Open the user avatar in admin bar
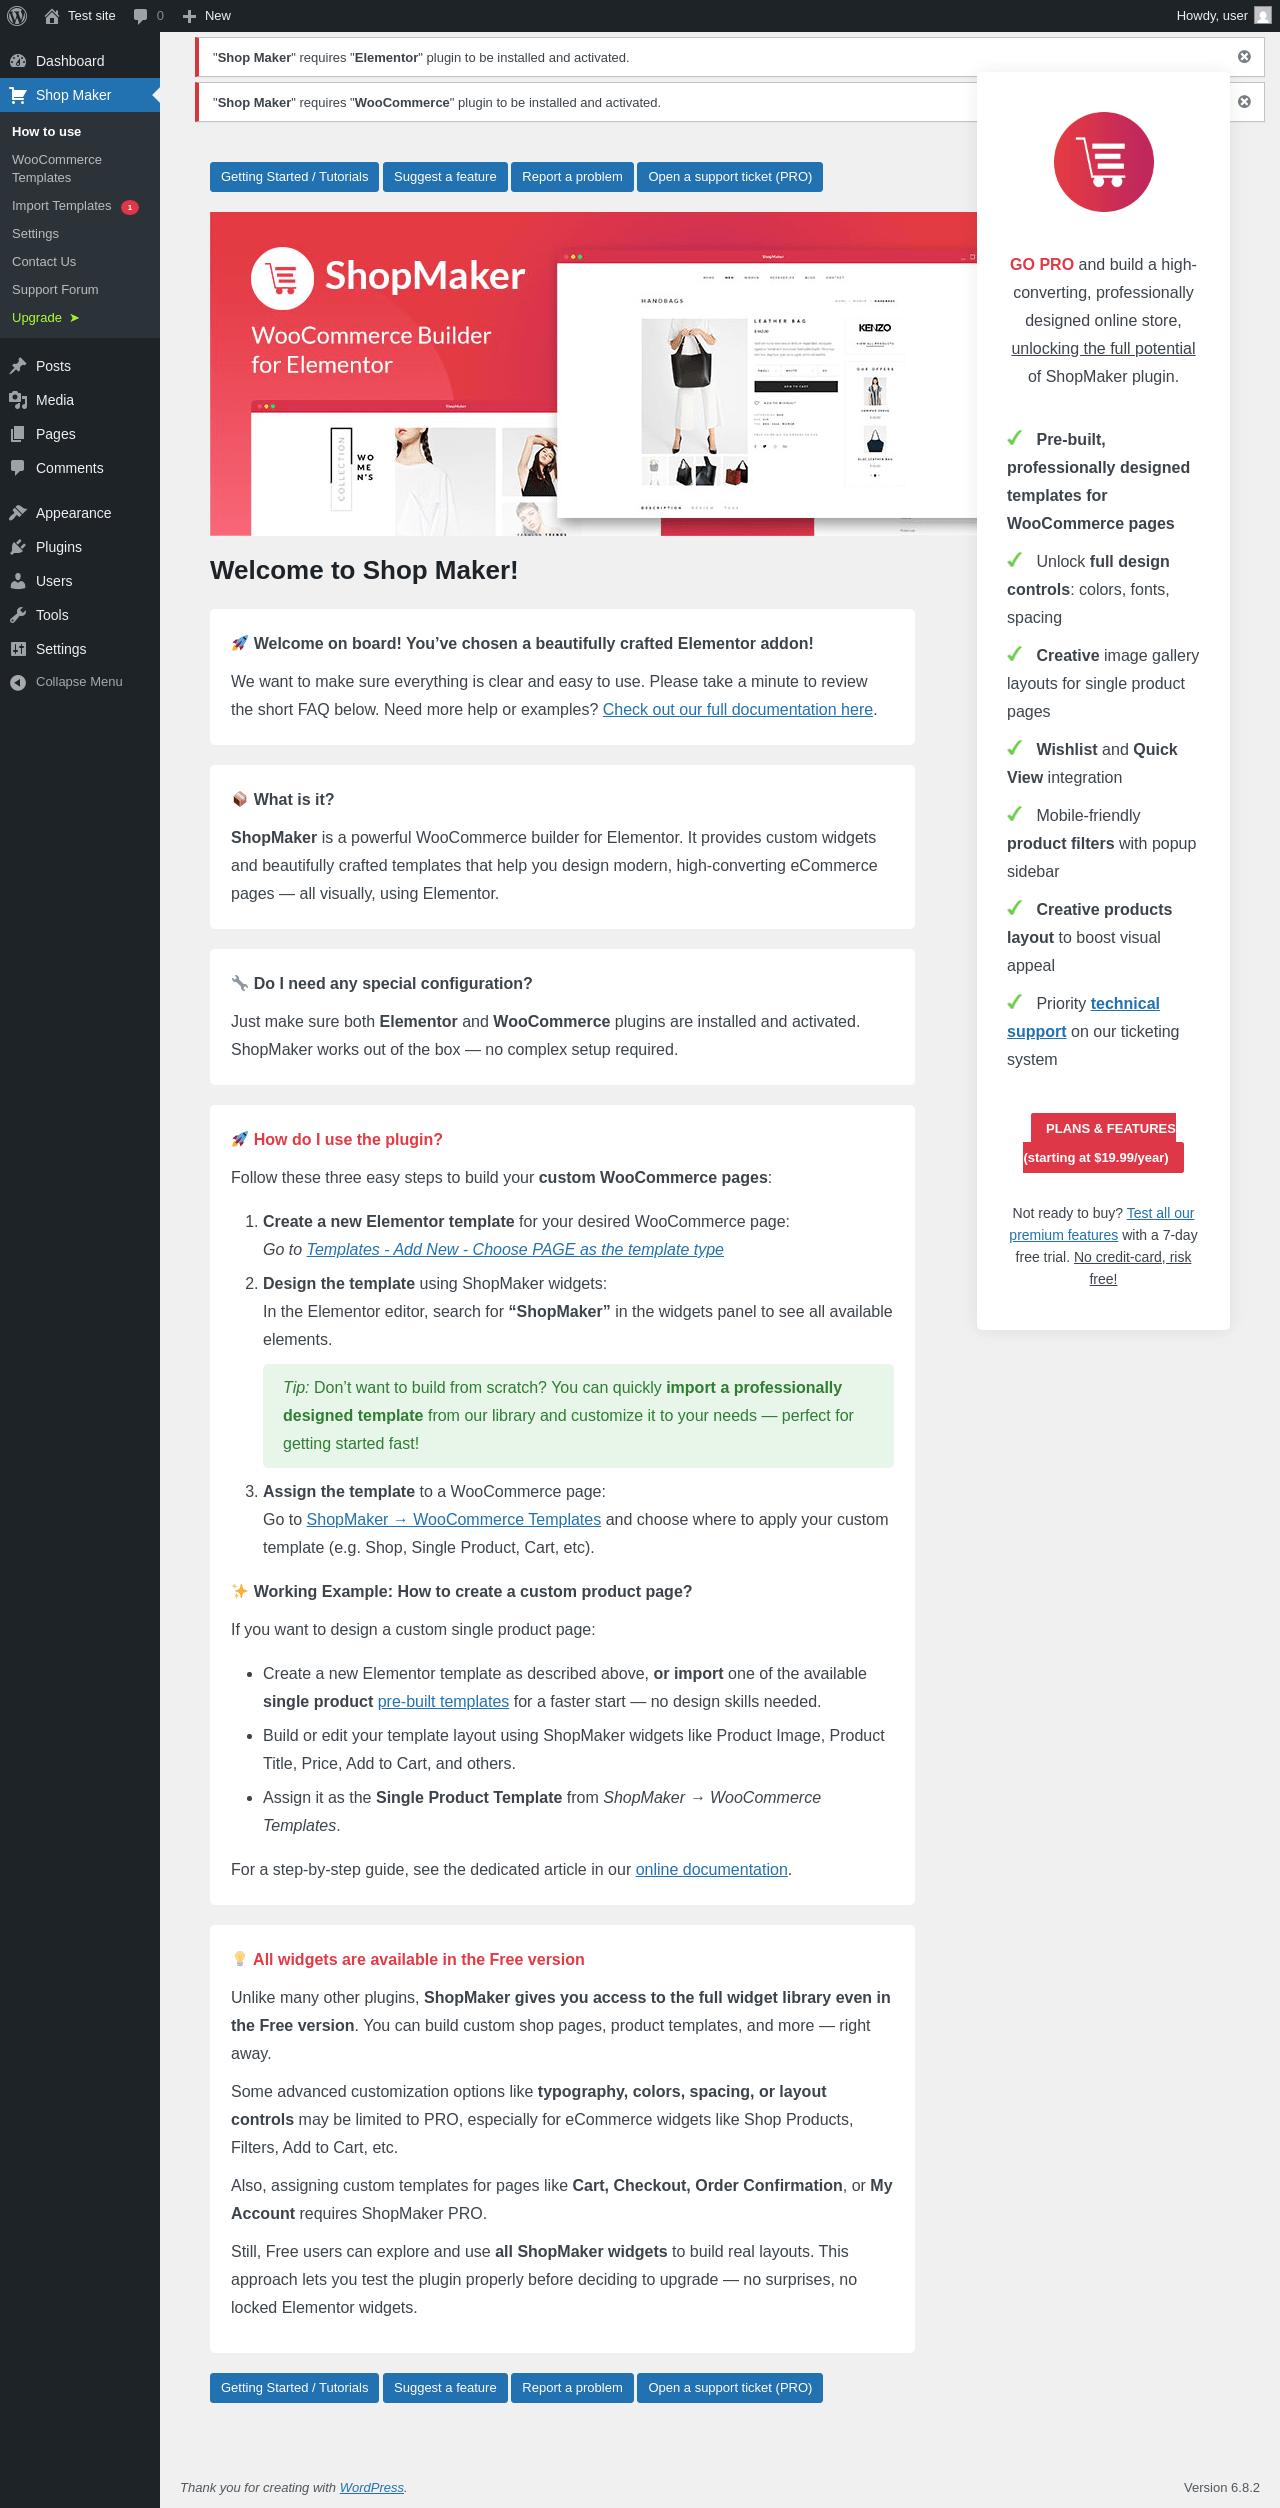Viewport: 1280px width, 2508px height. 1263,16
